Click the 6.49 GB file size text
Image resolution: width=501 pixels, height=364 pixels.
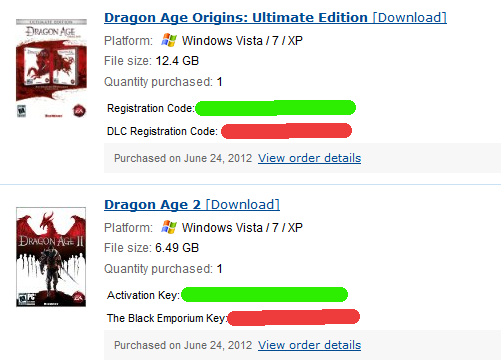[x=177, y=248]
